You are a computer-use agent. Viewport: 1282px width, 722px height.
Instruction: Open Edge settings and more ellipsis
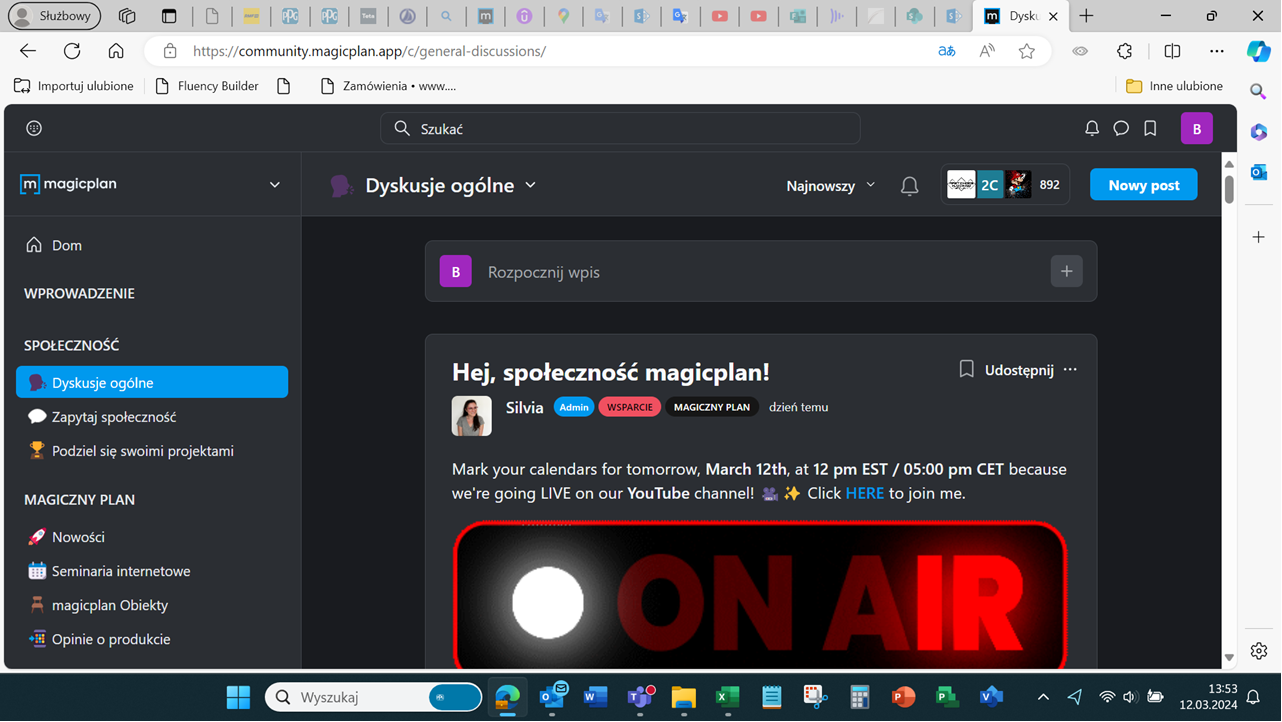(1216, 51)
